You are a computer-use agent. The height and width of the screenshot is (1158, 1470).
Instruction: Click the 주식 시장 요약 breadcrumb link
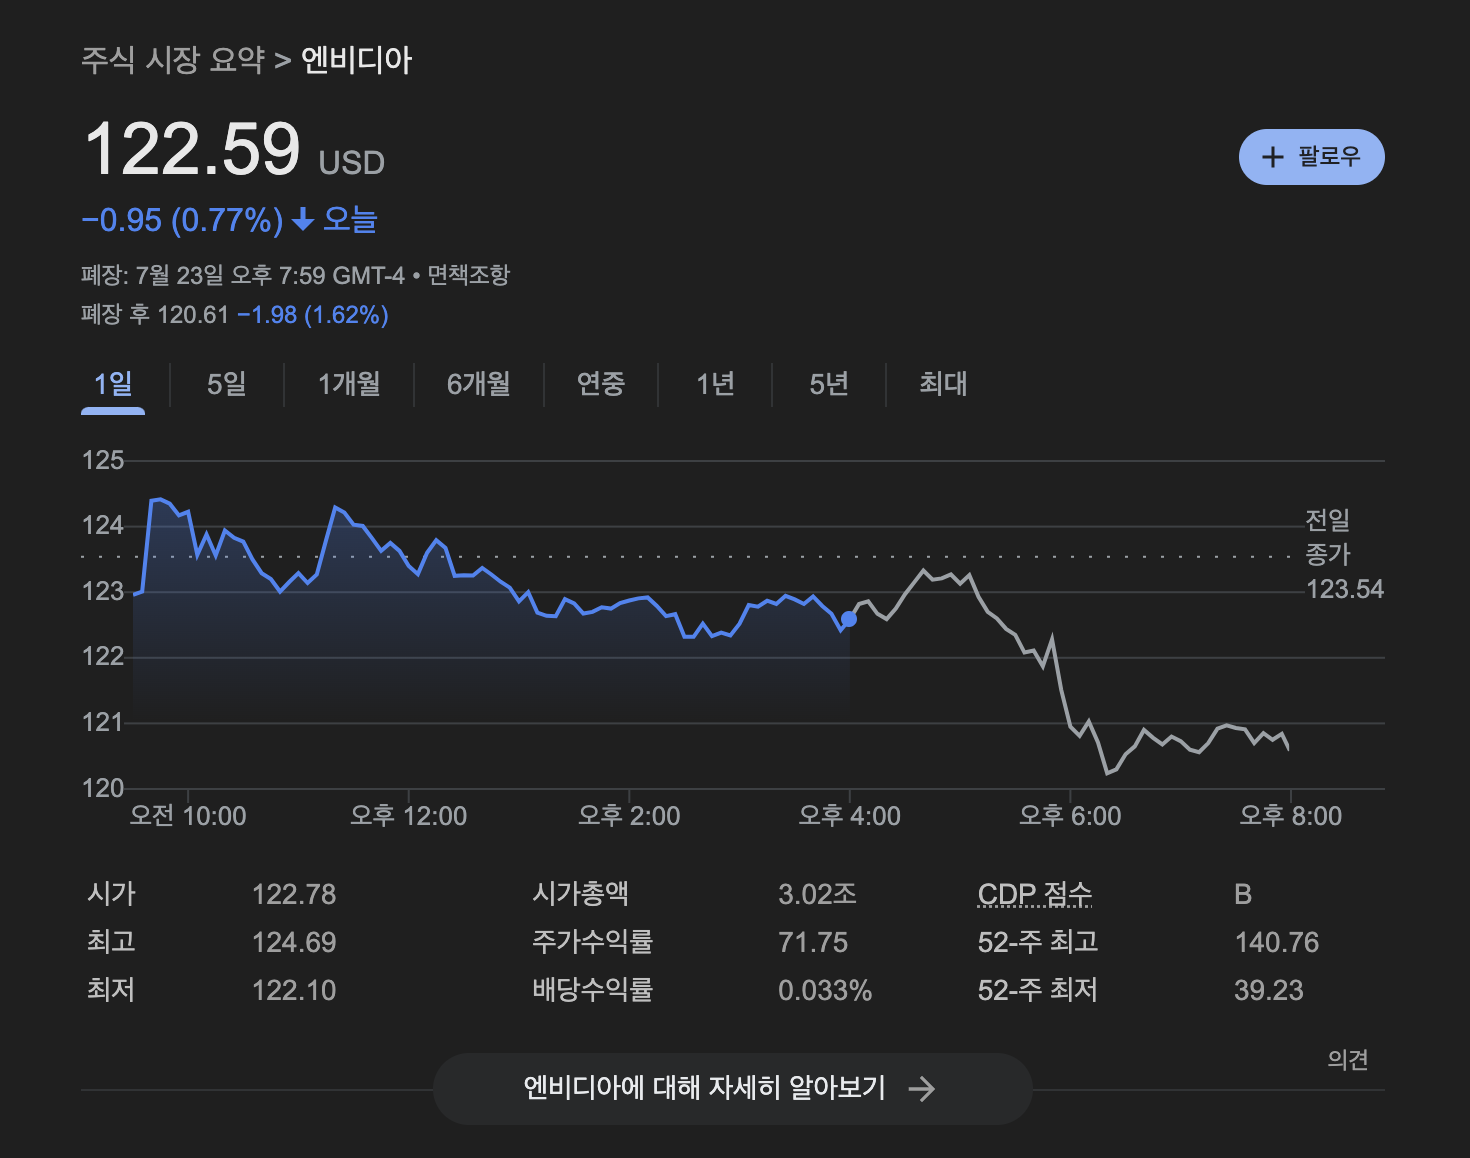coord(173,60)
